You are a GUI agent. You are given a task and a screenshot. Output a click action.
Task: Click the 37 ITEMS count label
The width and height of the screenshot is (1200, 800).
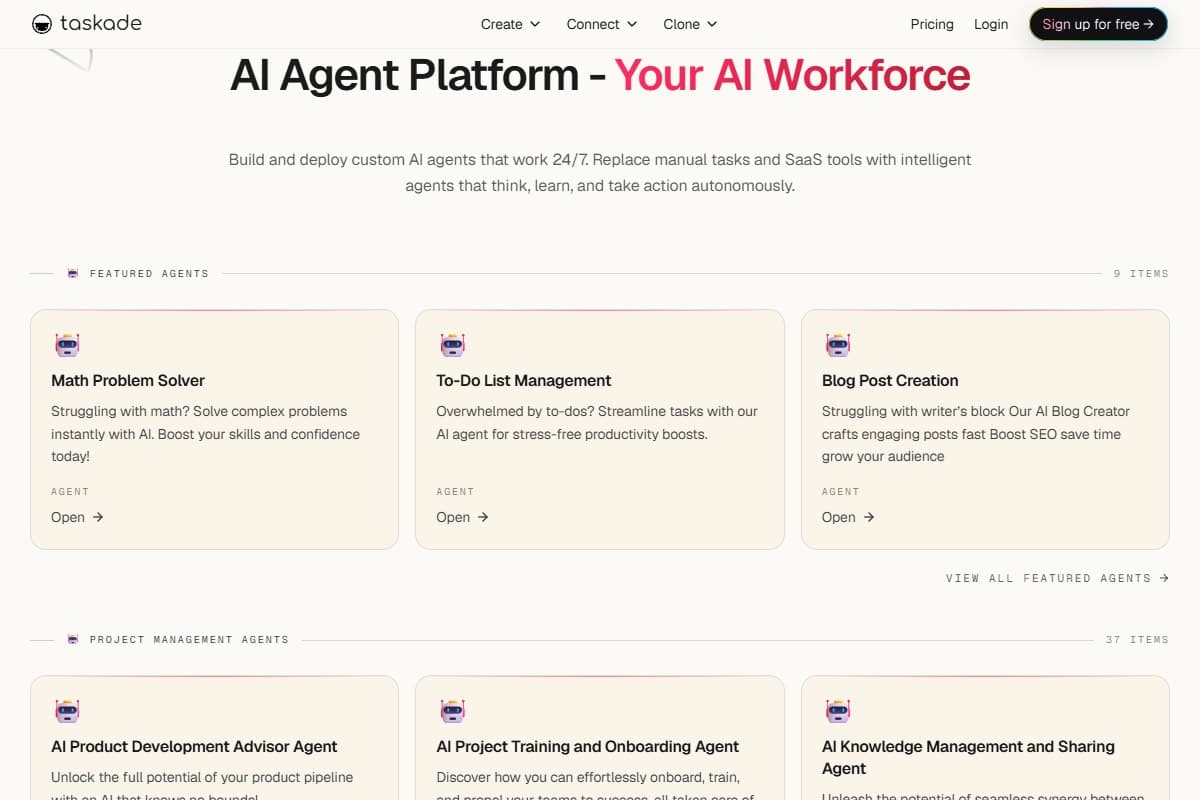coord(1137,639)
